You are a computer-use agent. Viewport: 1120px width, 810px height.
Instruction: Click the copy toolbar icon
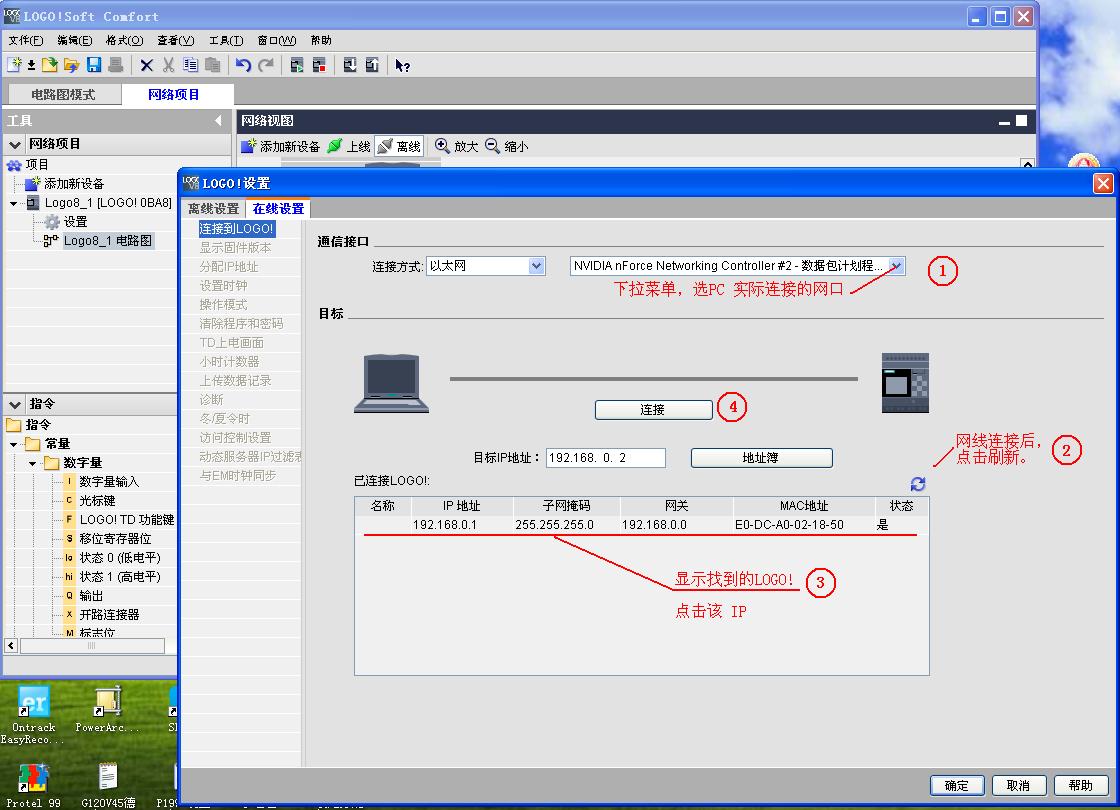(x=190, y=65)
